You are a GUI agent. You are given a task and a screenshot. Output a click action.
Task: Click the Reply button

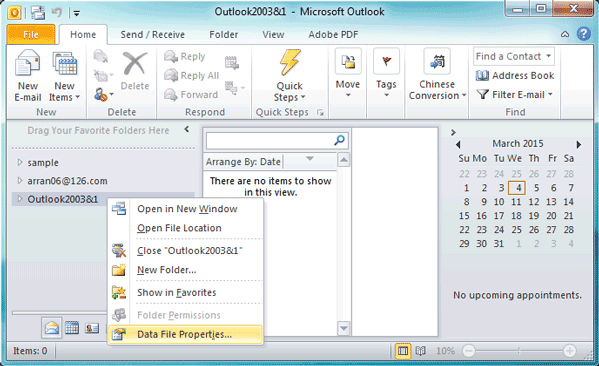185,57
